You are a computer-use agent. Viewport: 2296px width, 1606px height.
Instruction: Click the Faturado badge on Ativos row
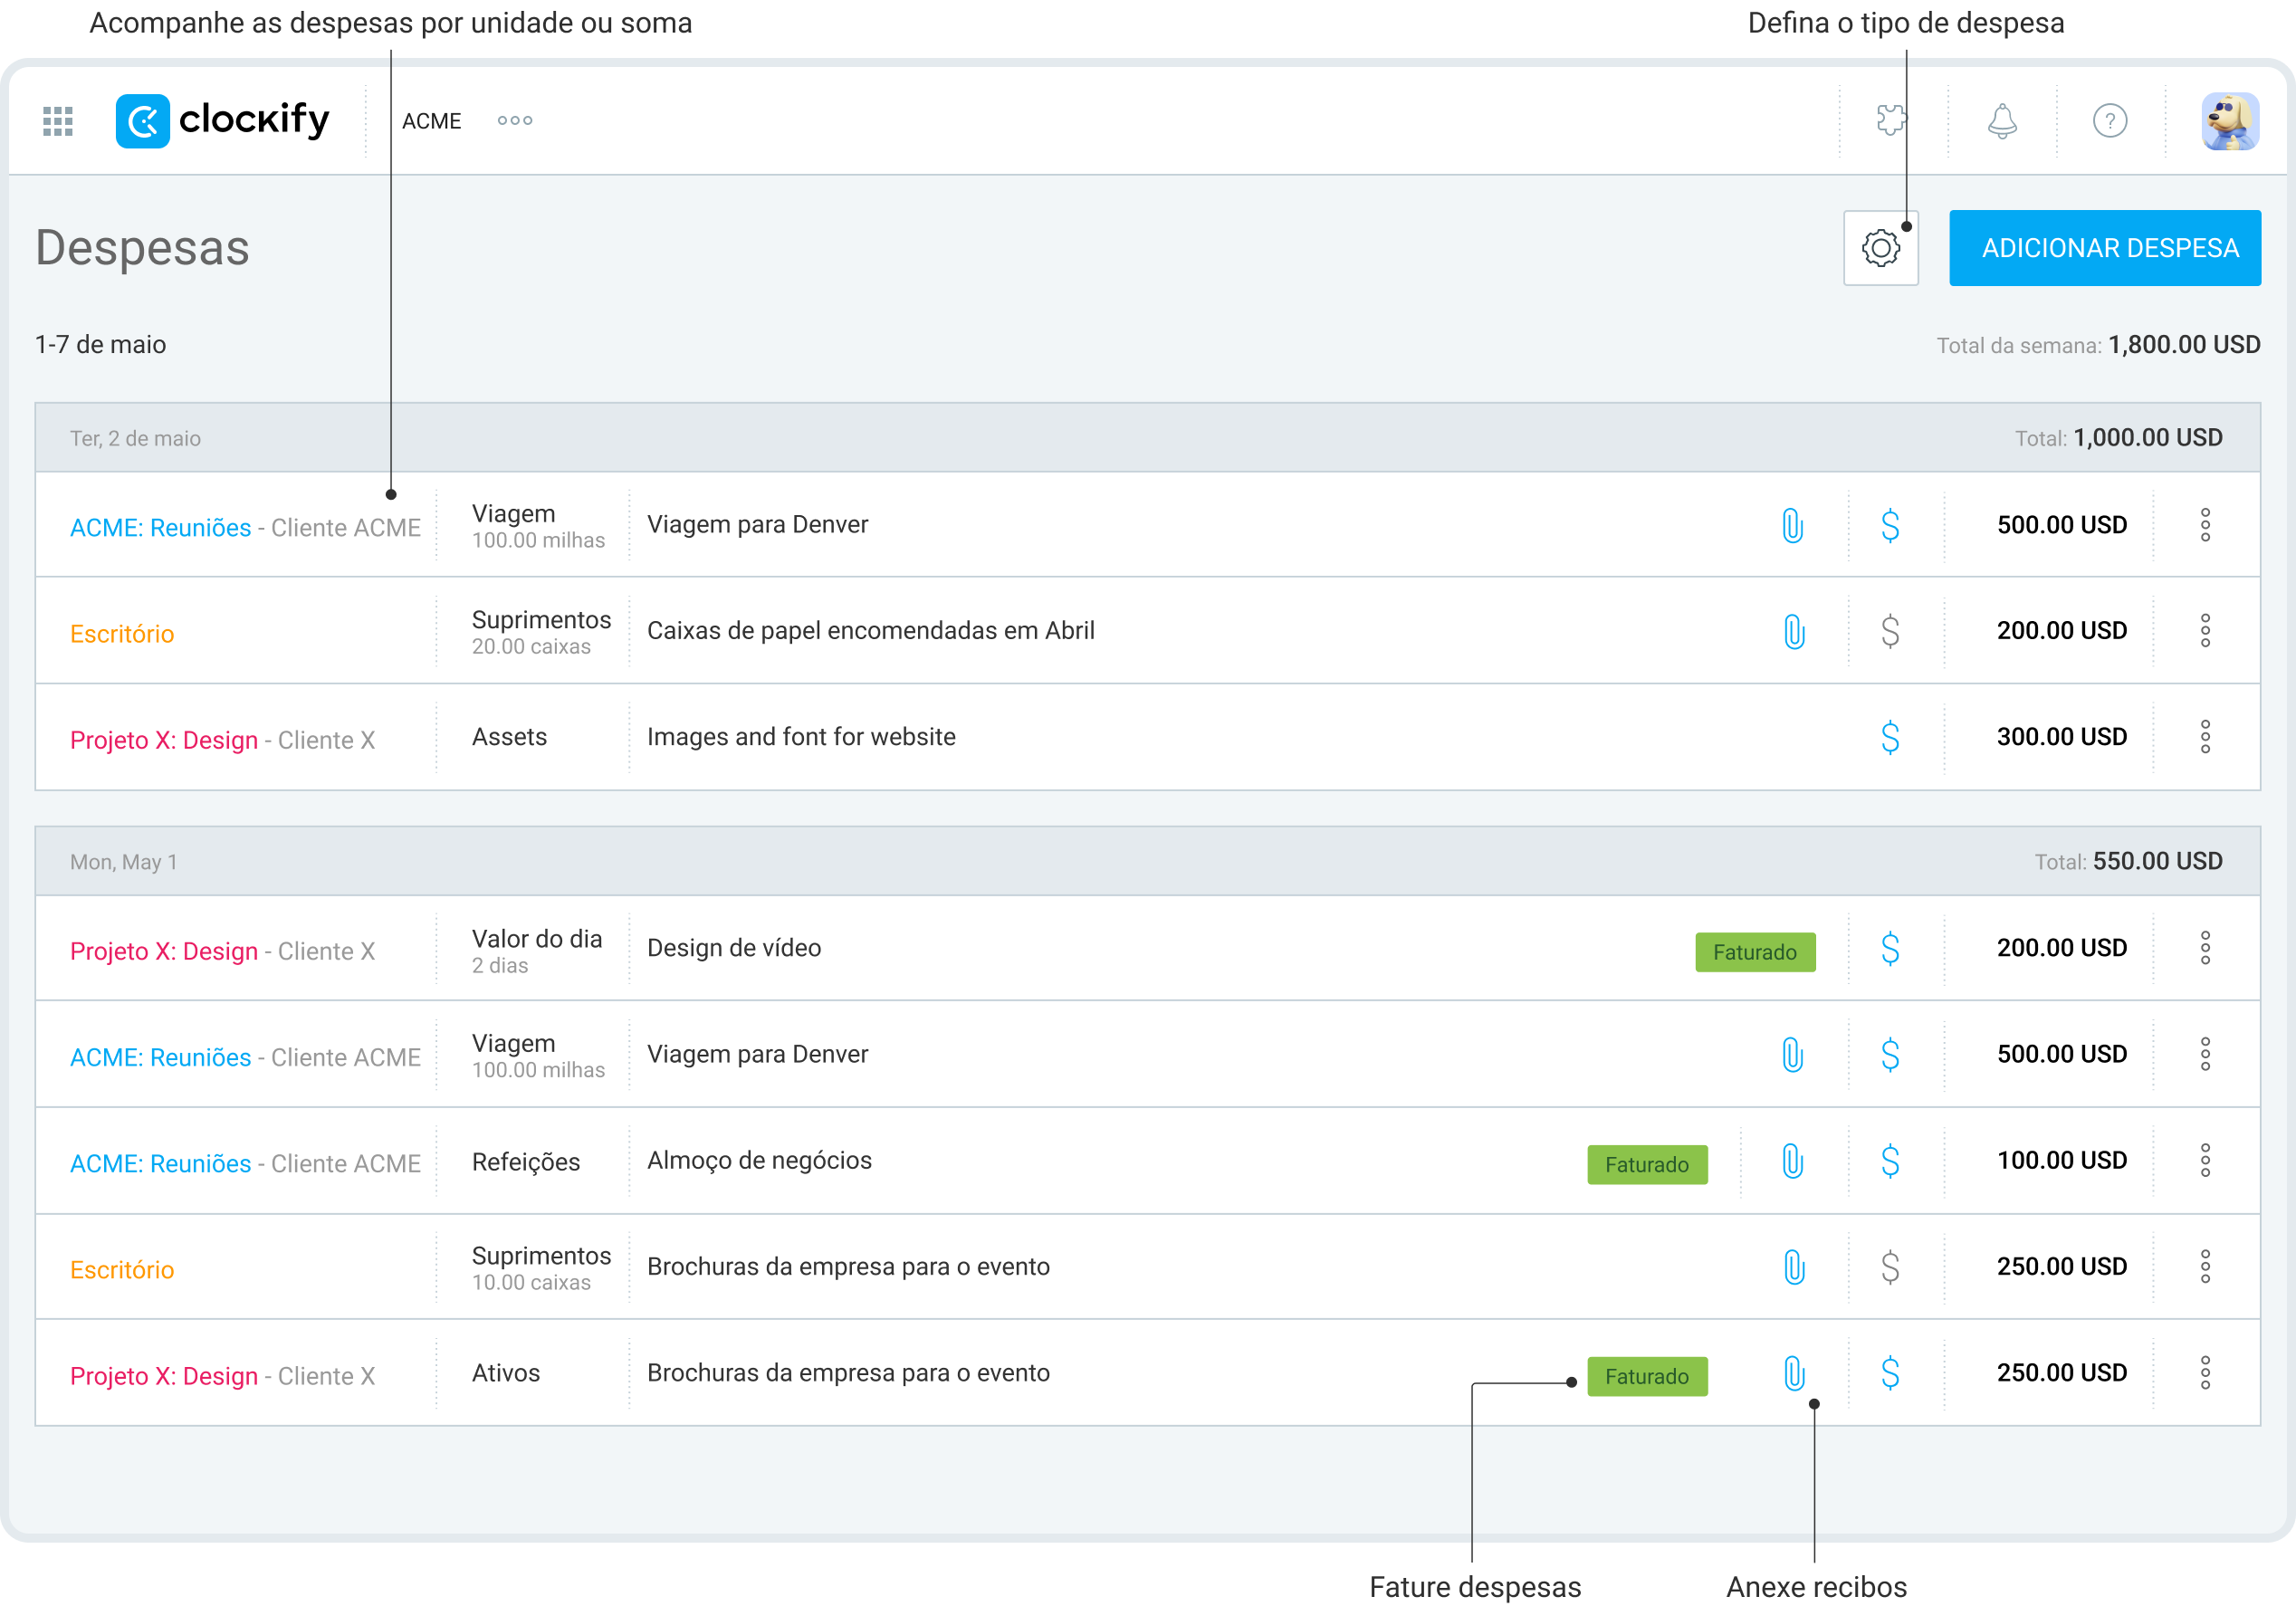pos(1646,1376)
